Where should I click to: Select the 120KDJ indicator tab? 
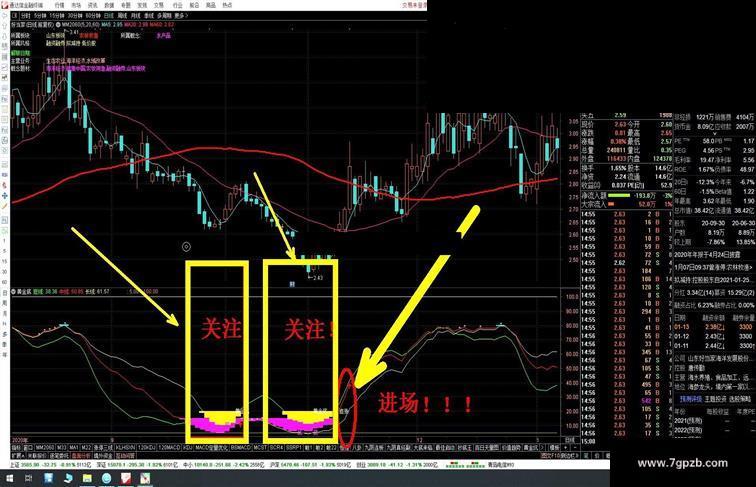tap(147, 447)
